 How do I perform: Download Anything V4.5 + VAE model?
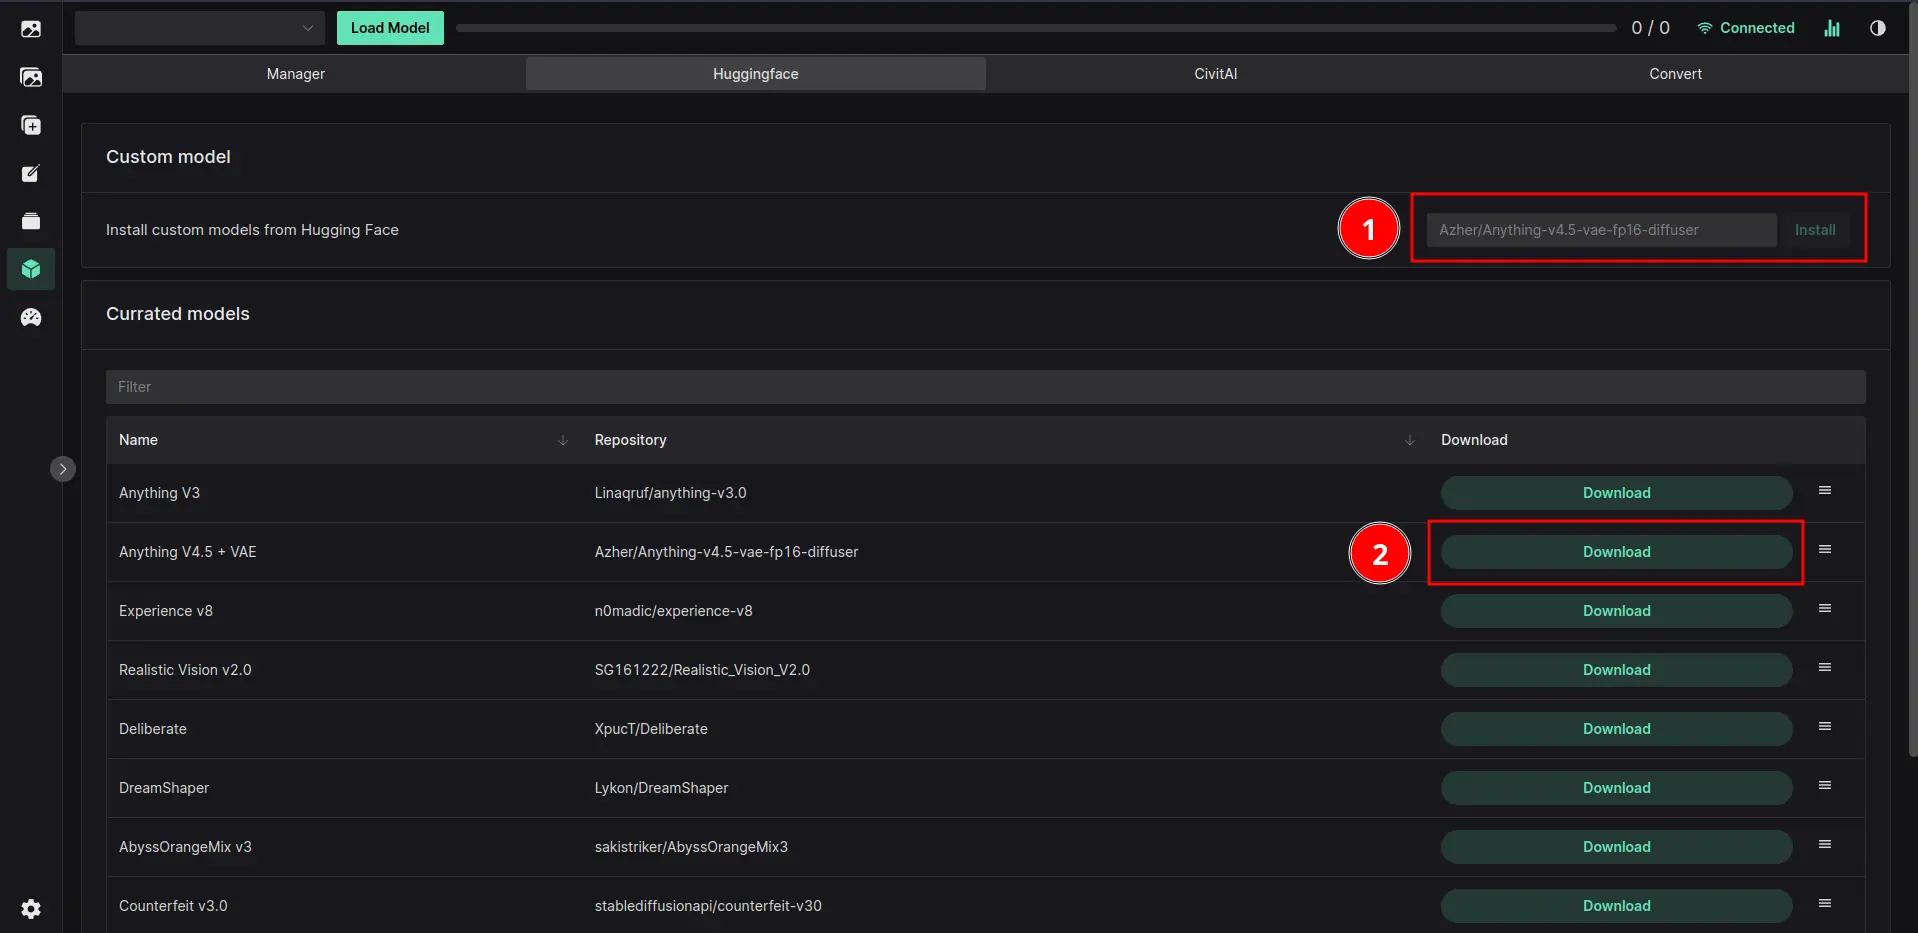pos(1617,552)
